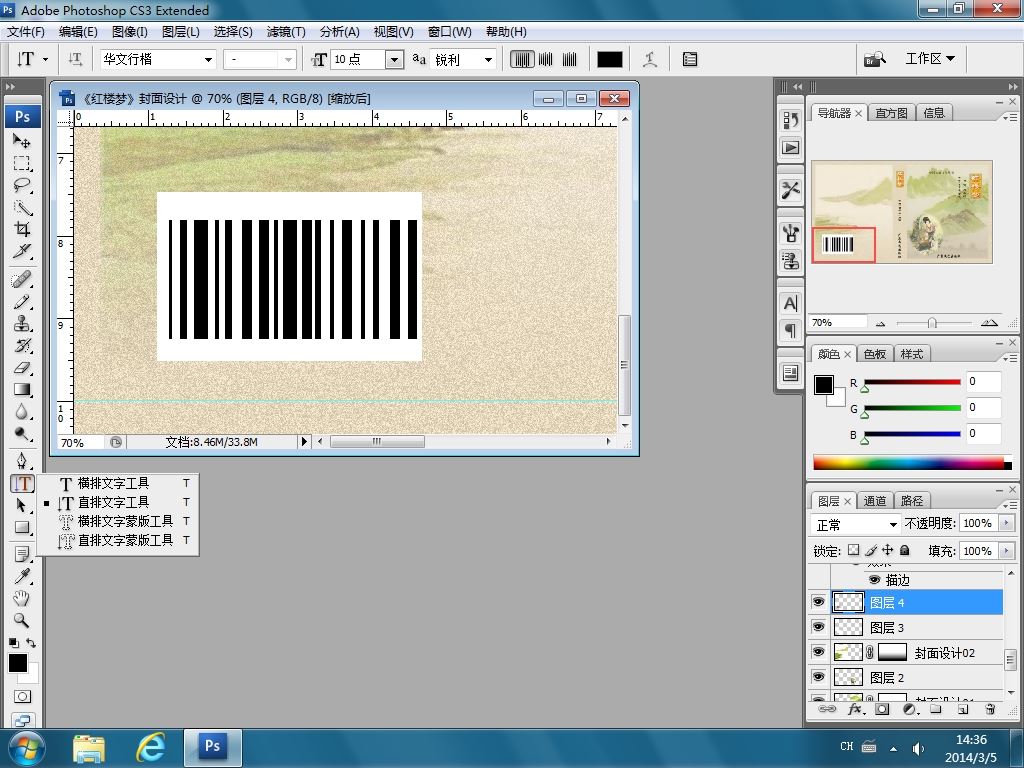Open the History panel from the dock
1024x768 pixels.
[x=790, y=120]
